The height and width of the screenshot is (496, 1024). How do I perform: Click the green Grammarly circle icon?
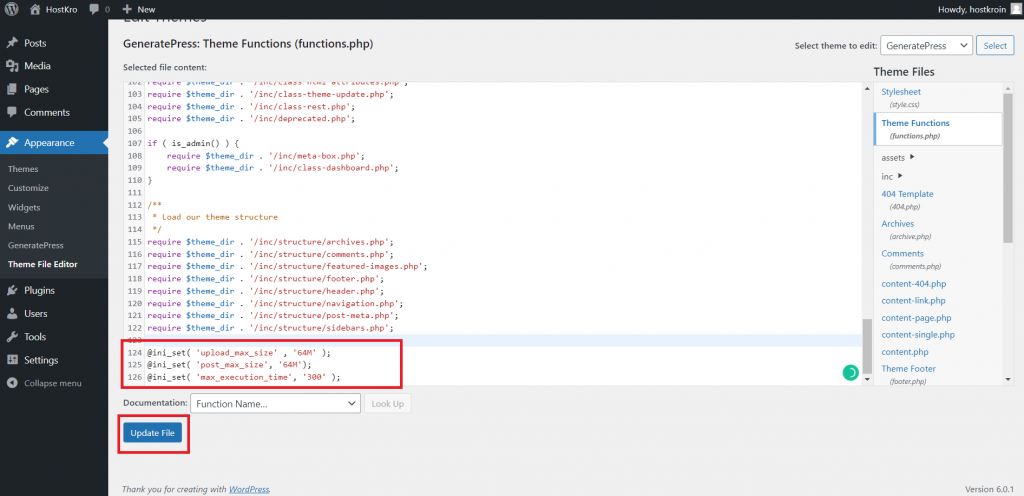pos(850,373)
